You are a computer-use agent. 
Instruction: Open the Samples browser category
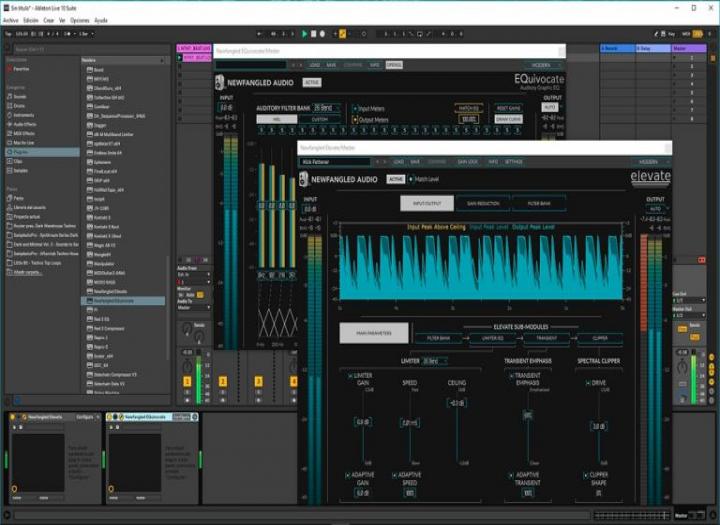(21, 170)
